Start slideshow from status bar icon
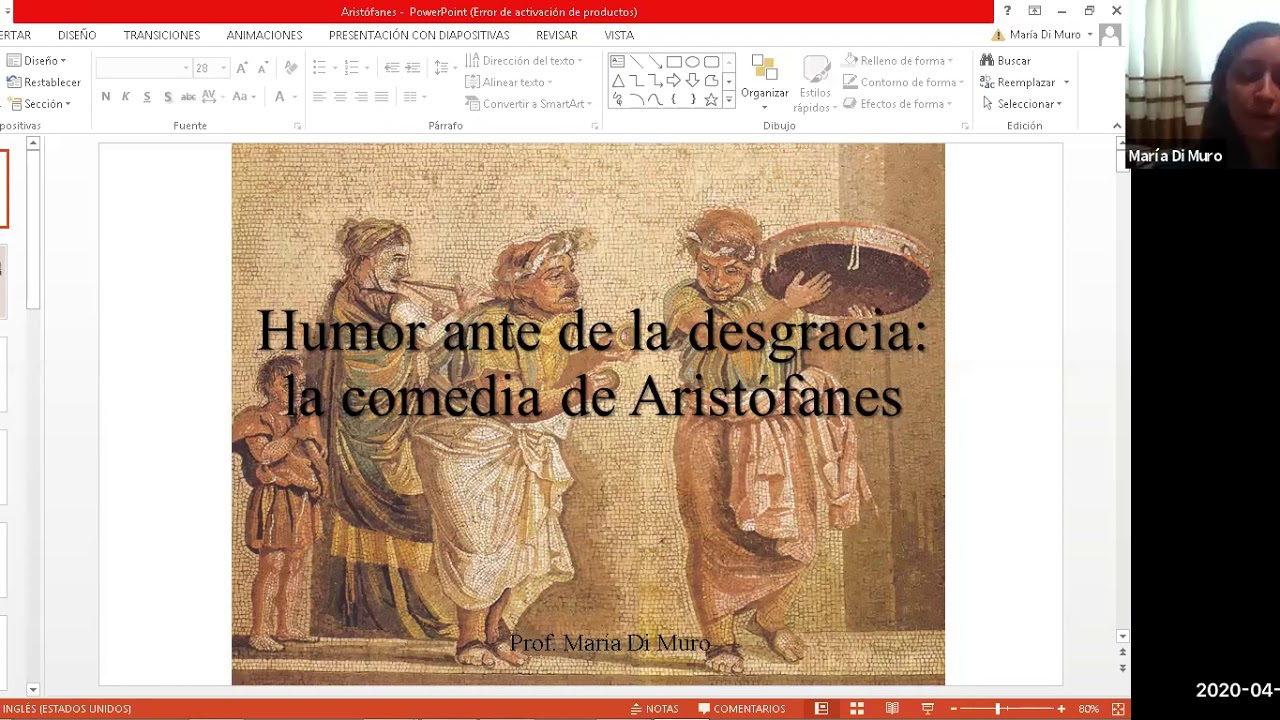The height and width of the screenshot is (720, 1280). click(927, 709)
